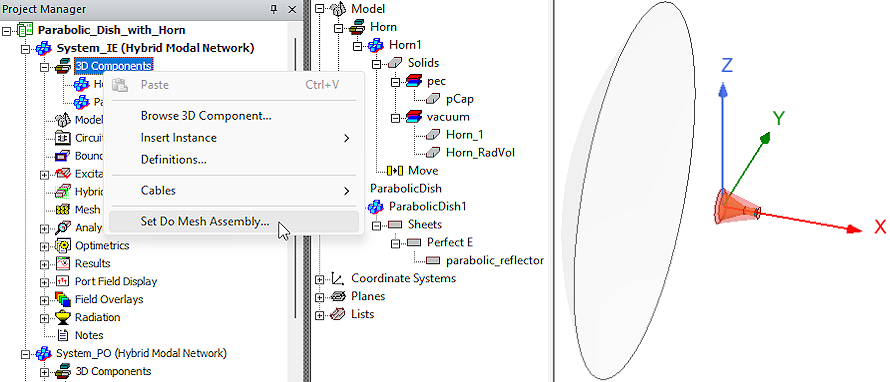Click the Model icon in the history tree
The height and width of the screenshot is (382, 890).
[339, 9]
